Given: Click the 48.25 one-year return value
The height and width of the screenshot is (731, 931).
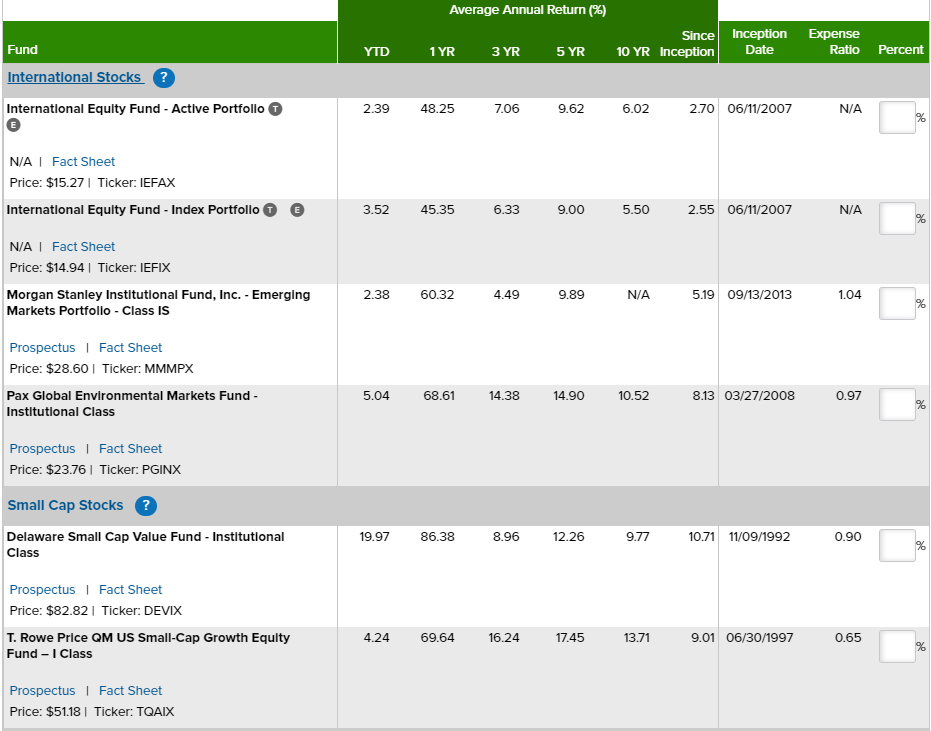Looking at the screenshot, I should coord(437,109).
